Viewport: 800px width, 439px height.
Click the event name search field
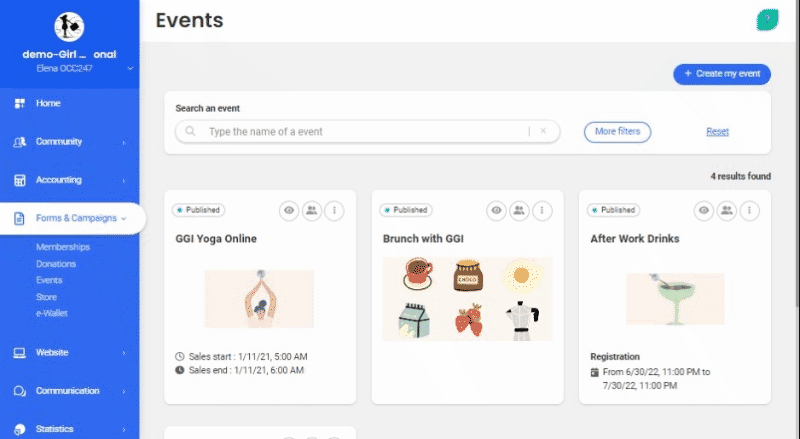click(x=360, y=131)
